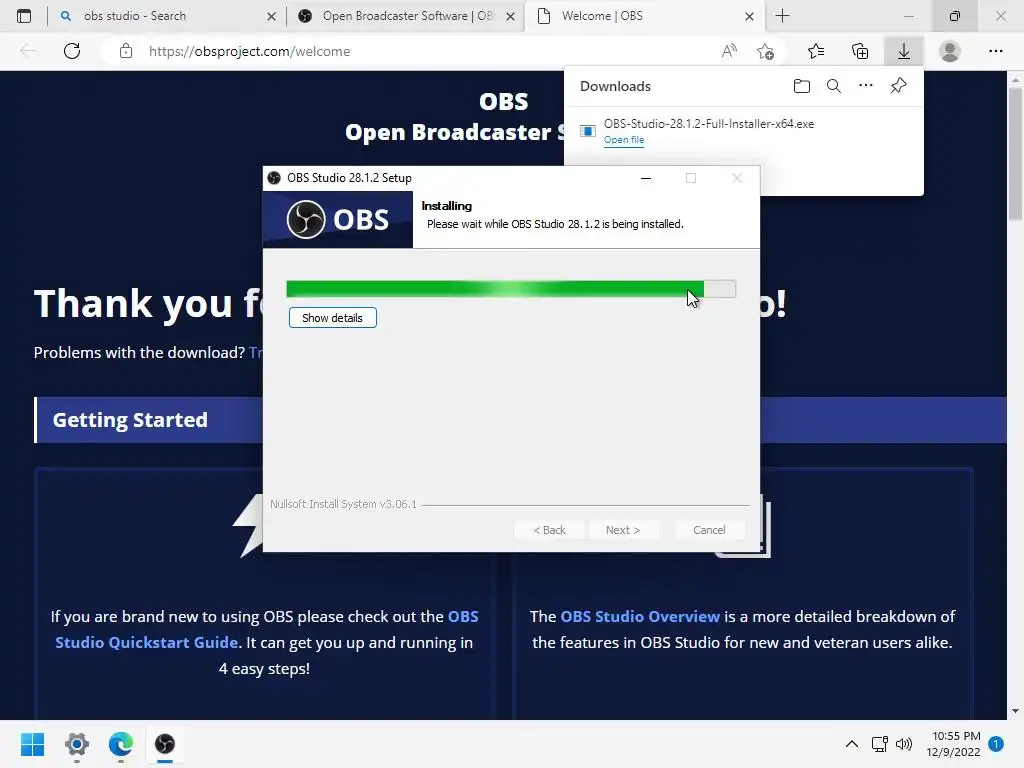The width and height of the screenshot is (1024, 768).
Task: Close the obs studio Search tab
Action: (272, 16)
